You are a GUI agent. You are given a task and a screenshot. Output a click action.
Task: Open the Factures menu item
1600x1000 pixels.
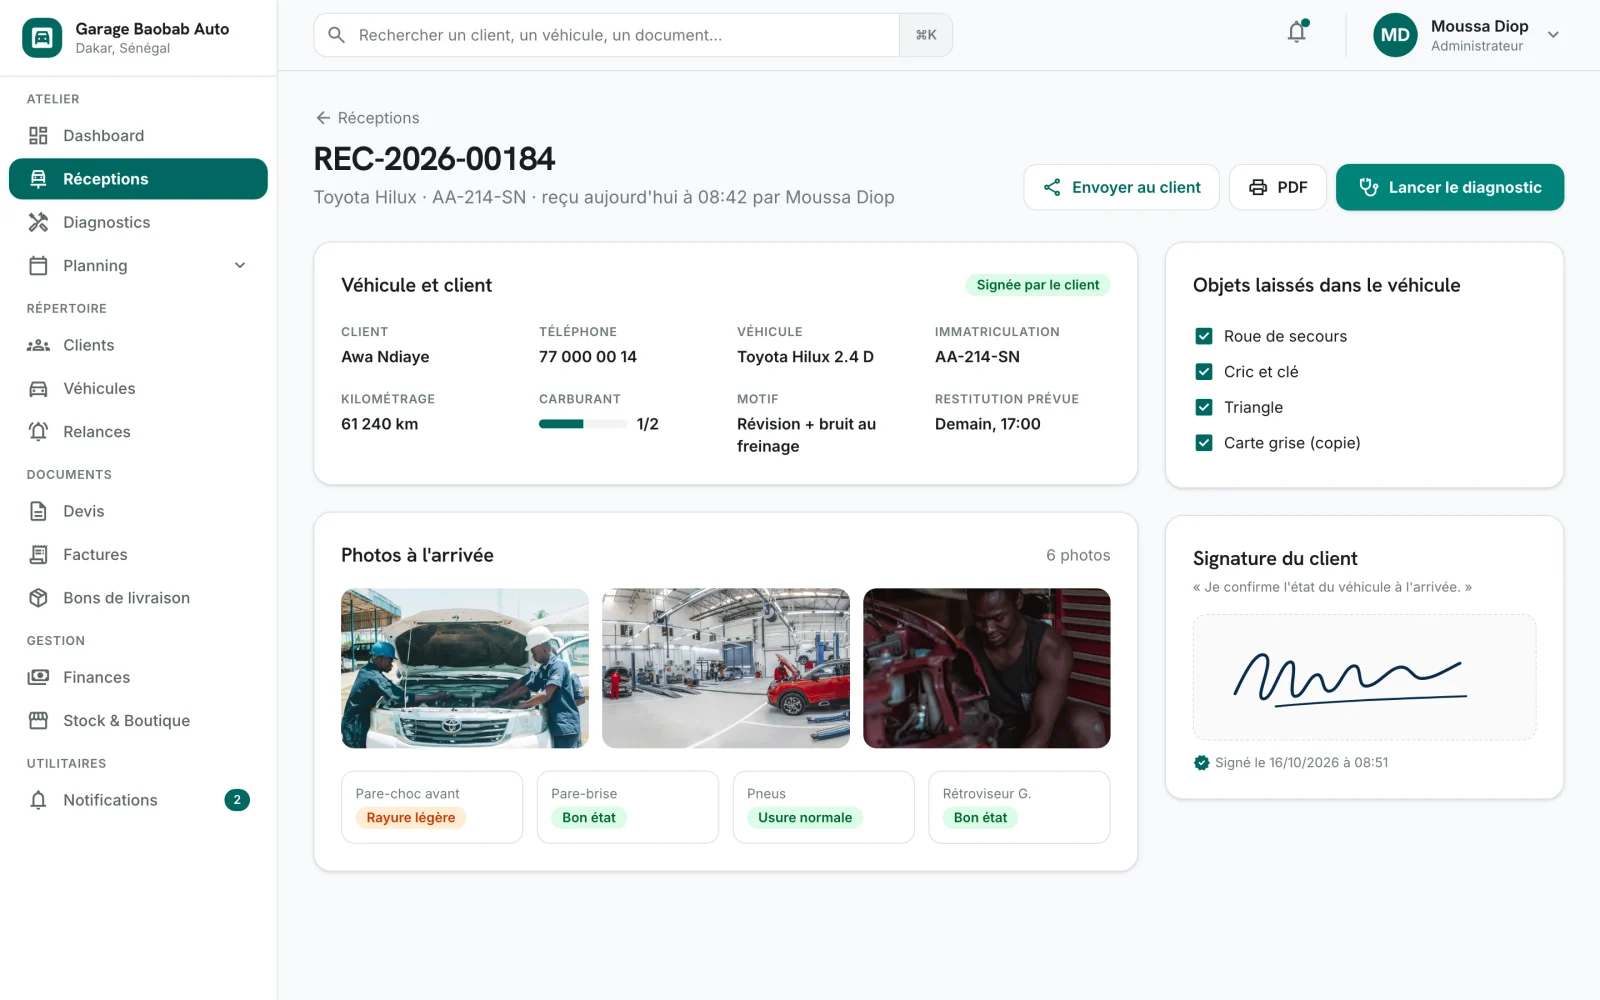pos(138,555)
